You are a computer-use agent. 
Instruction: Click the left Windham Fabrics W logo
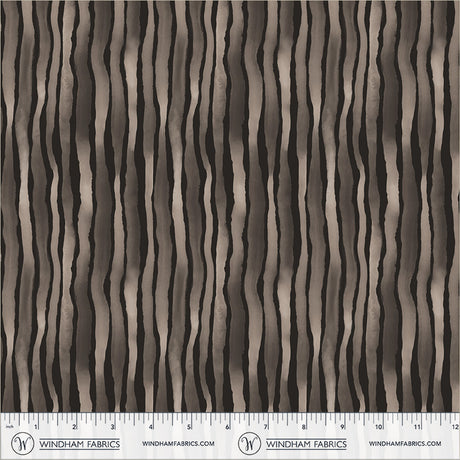tap(22, 444)
